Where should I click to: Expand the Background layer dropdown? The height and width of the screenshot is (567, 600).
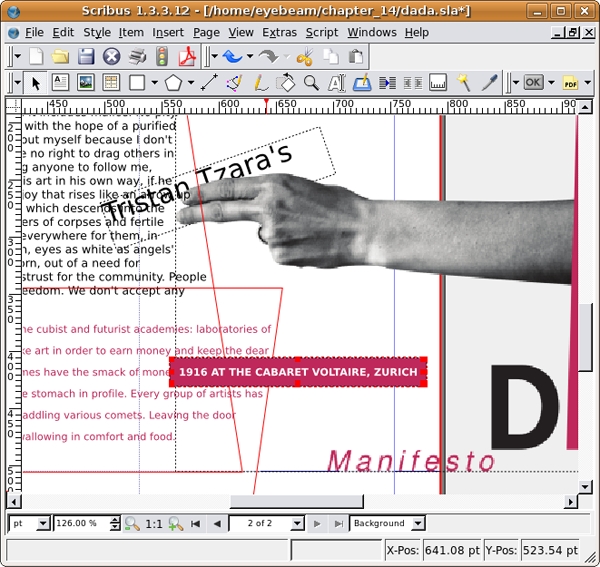pos(417,523)
